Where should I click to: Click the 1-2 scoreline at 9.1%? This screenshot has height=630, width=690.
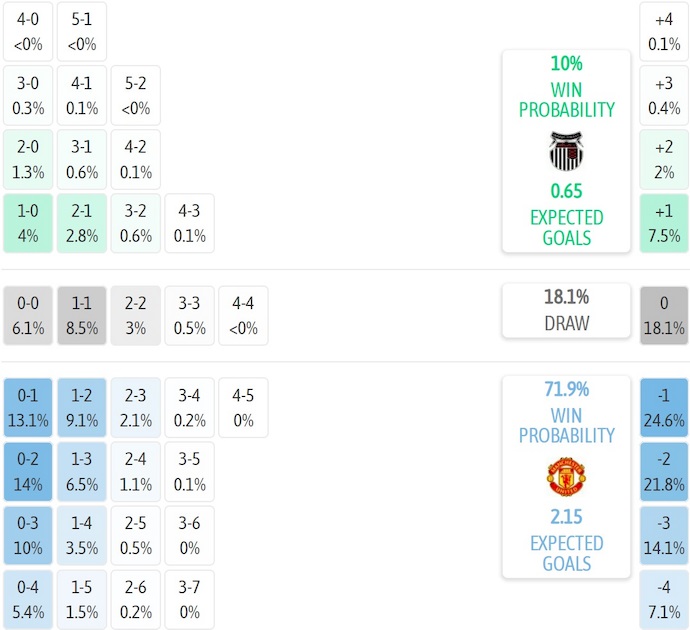pos(82,407)
